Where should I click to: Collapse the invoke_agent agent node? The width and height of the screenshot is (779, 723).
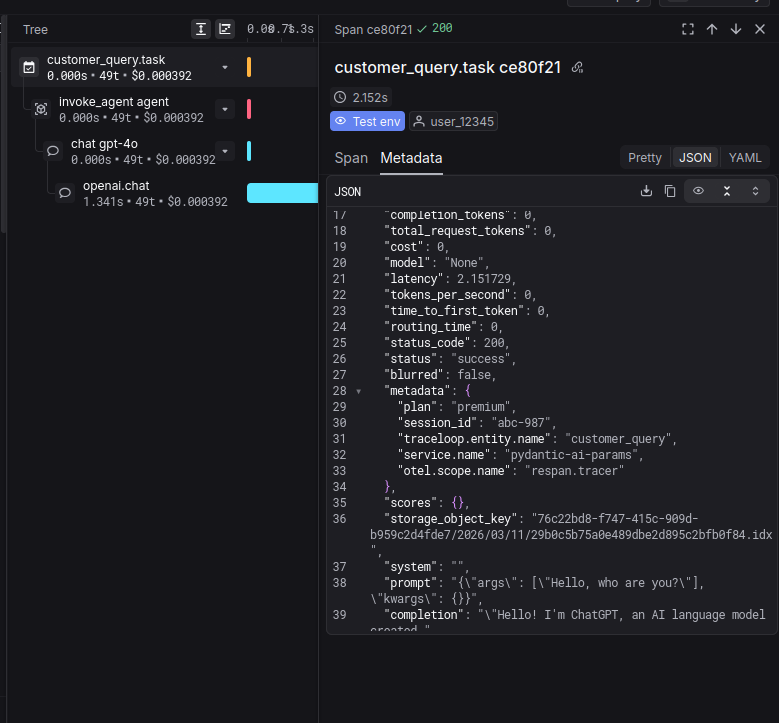225,109
